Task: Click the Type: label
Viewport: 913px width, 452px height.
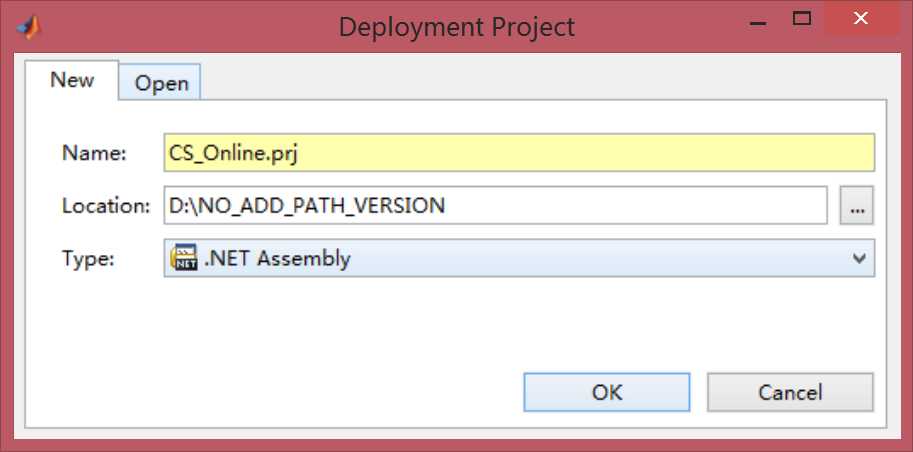Action: point(89,259)
